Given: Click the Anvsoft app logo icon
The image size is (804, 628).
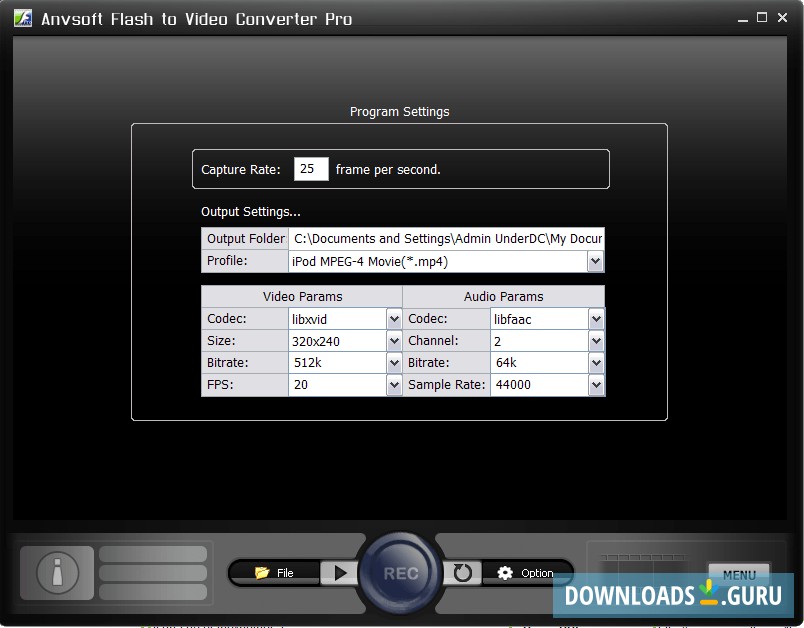Looking at the screenshot, I should coord(23,18).
